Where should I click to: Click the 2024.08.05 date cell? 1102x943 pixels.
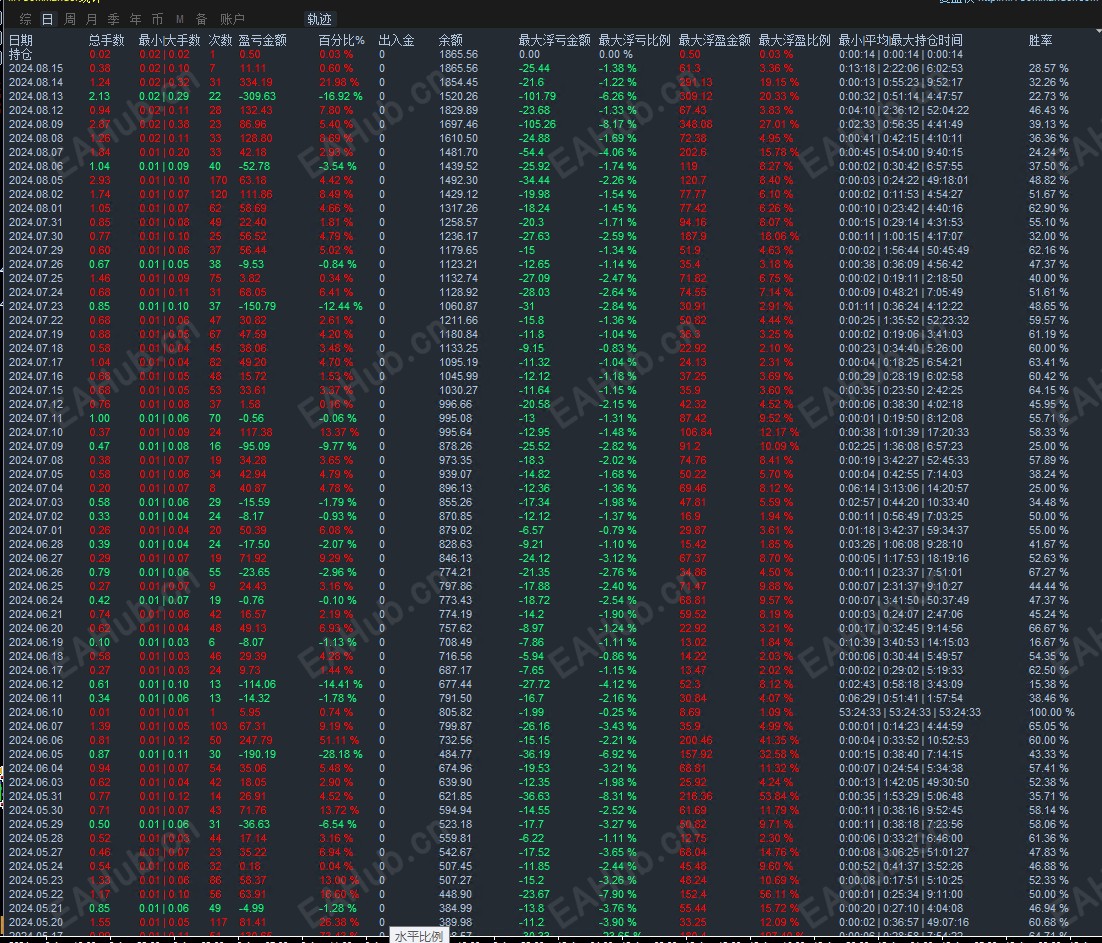pyautogui.click(x=36, y=181)
